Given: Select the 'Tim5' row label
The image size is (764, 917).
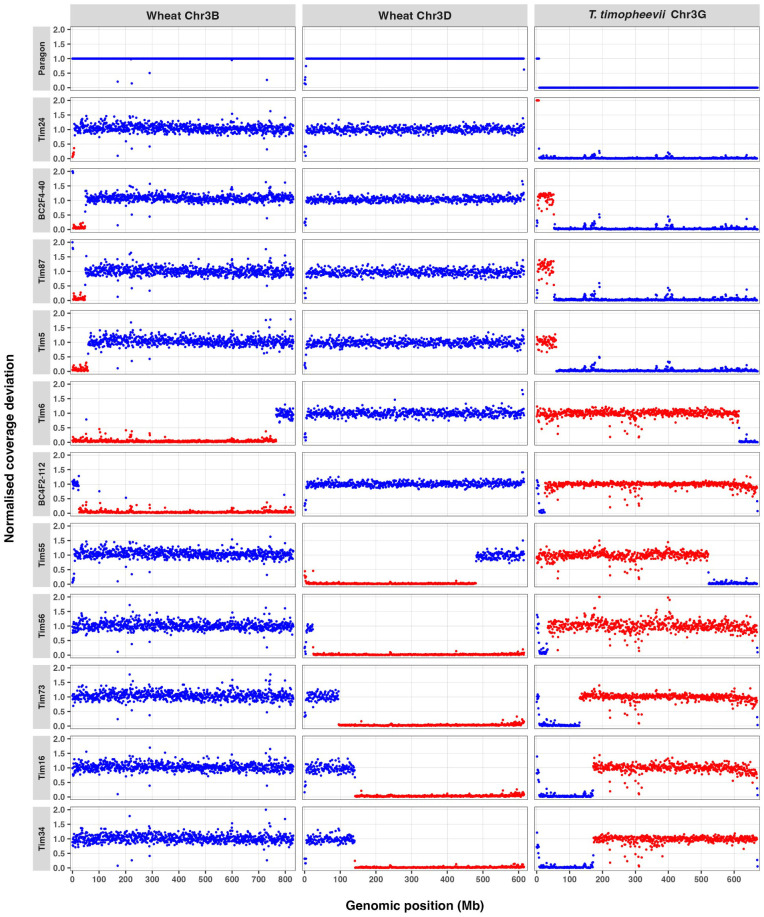Looking at the screenshot, I should pyautogui.click(x=43, y=342).
